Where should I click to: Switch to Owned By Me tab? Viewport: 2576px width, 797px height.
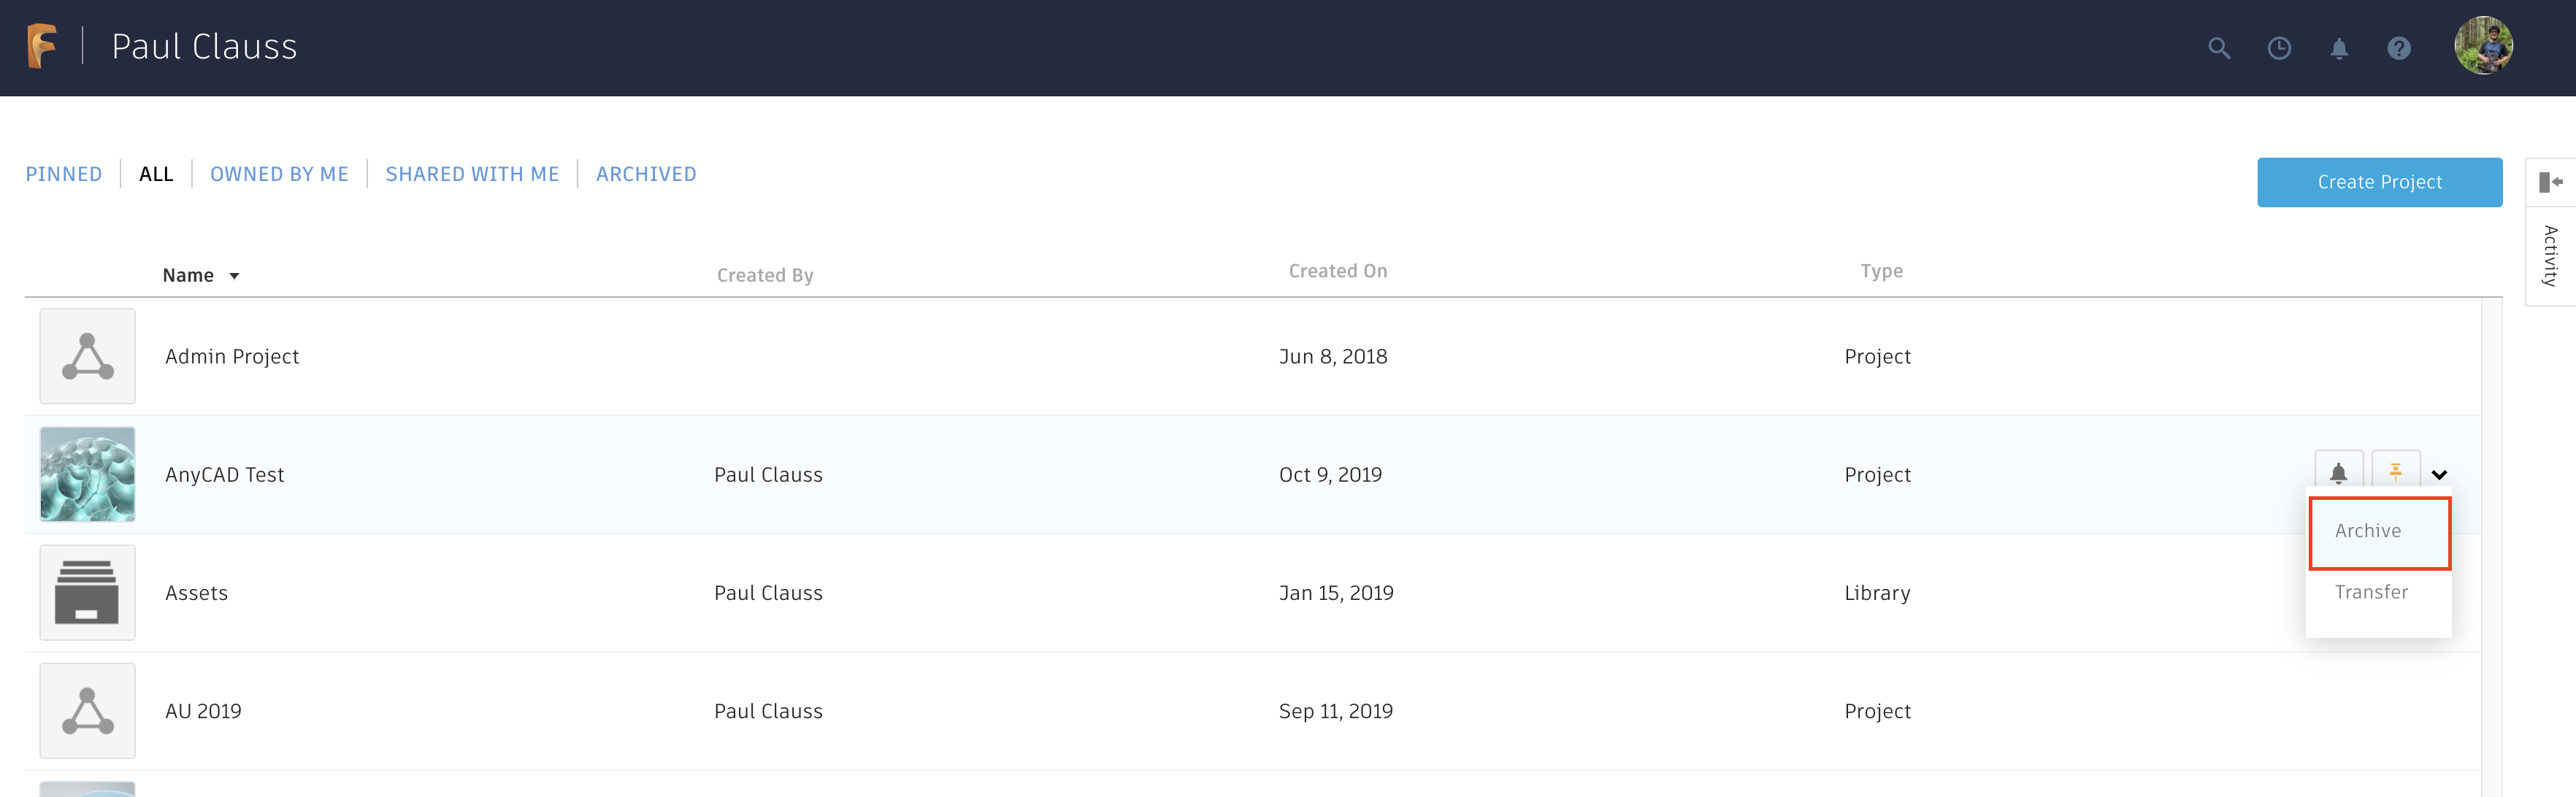(279, 174)
